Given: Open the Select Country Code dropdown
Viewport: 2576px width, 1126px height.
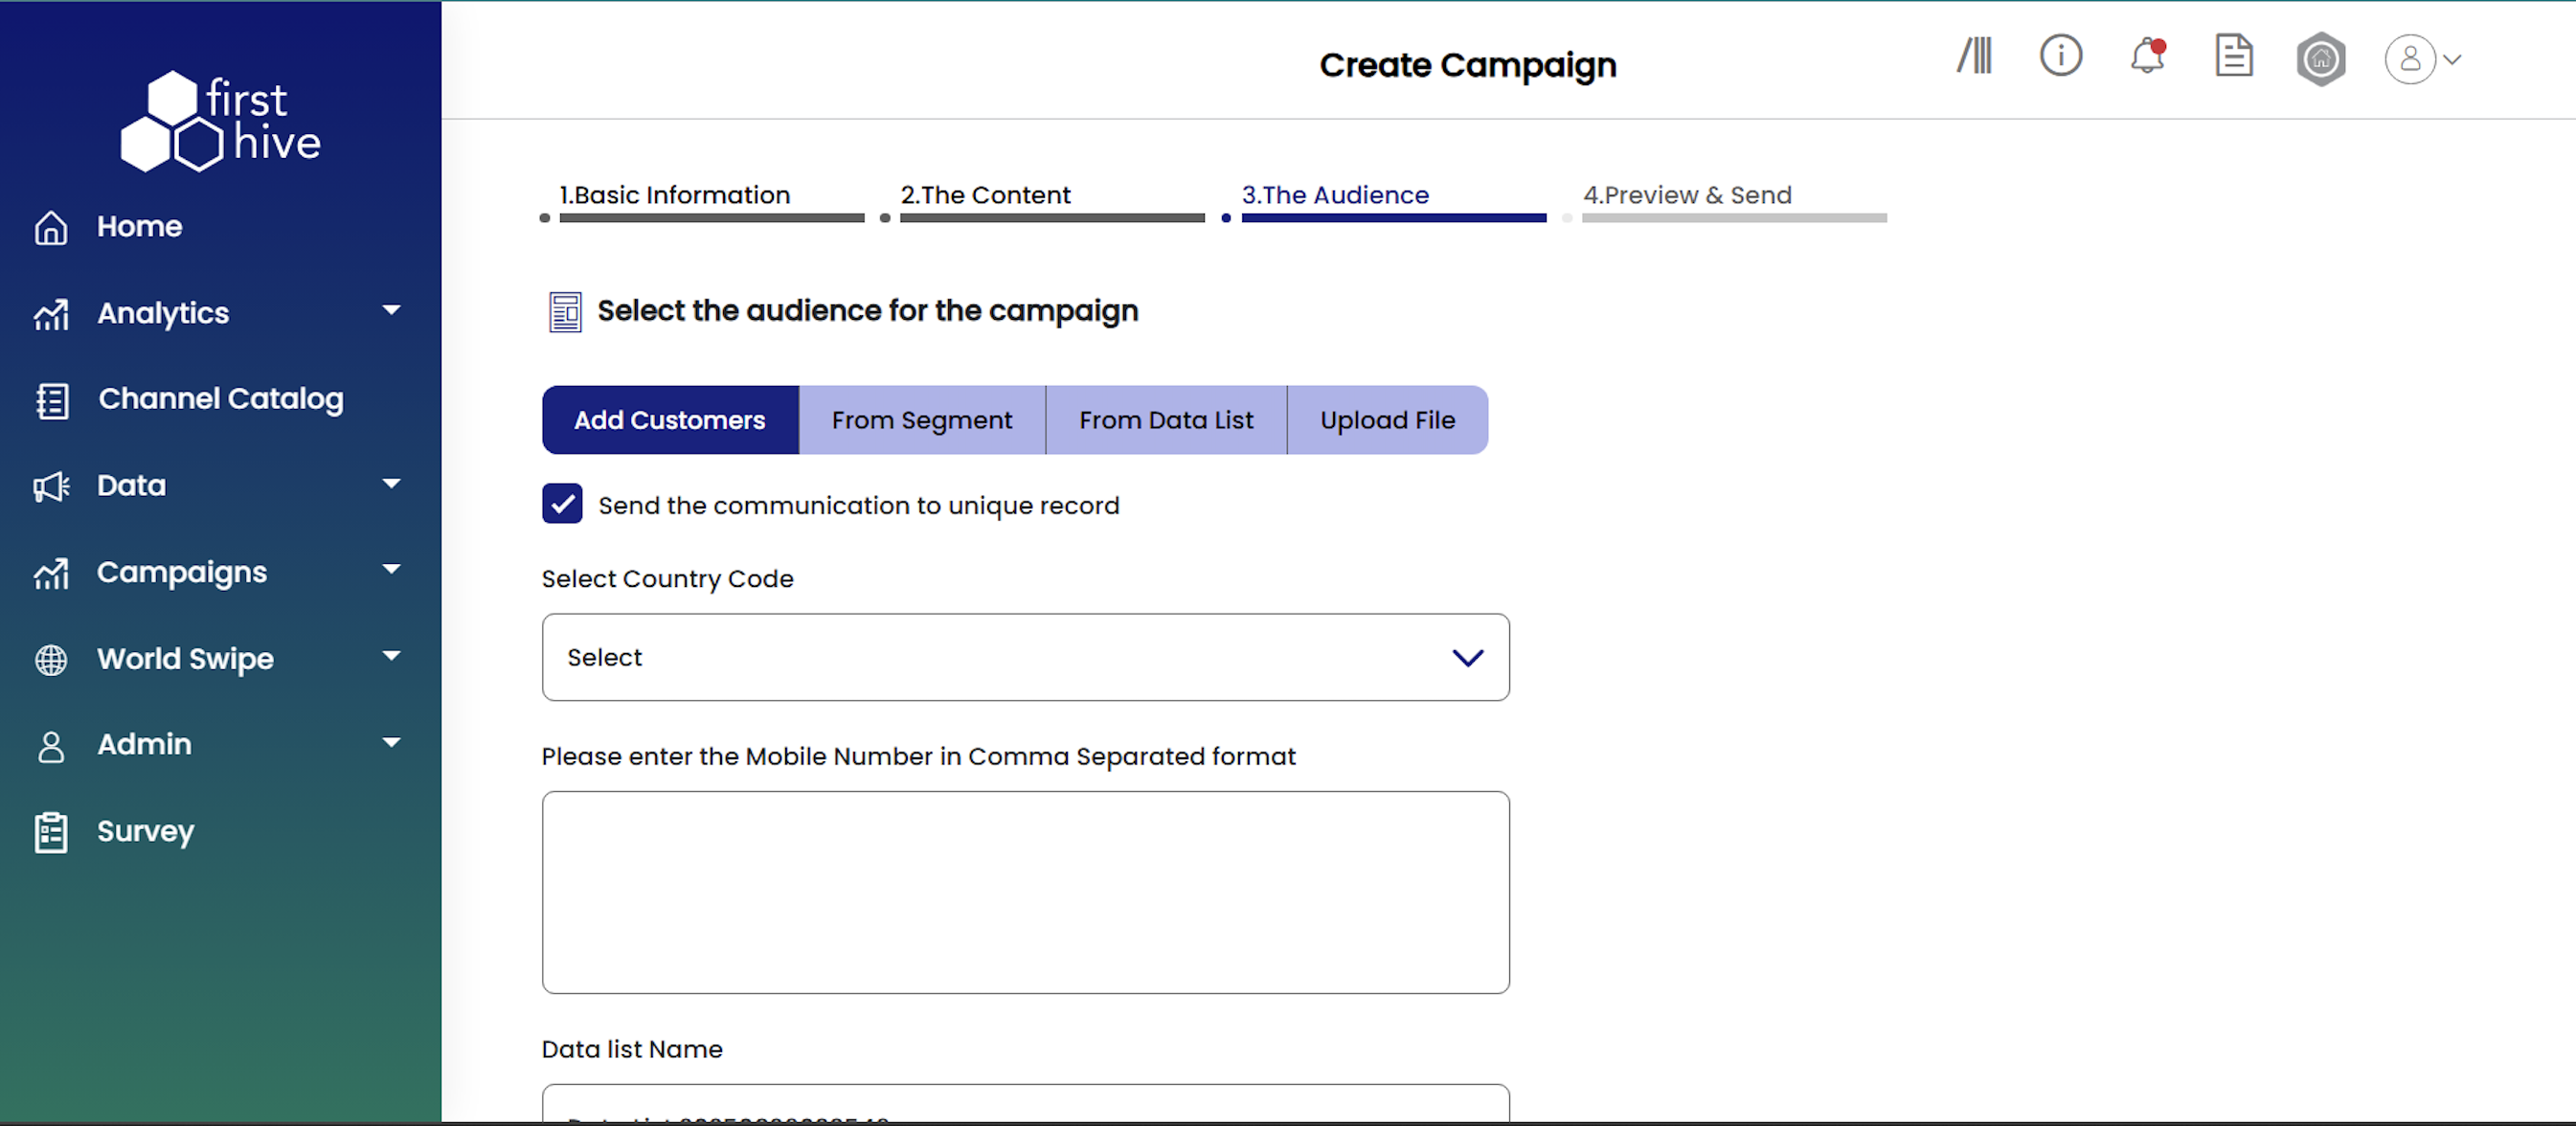Looking at the screenshot, I should click(x=1025, y=657).
